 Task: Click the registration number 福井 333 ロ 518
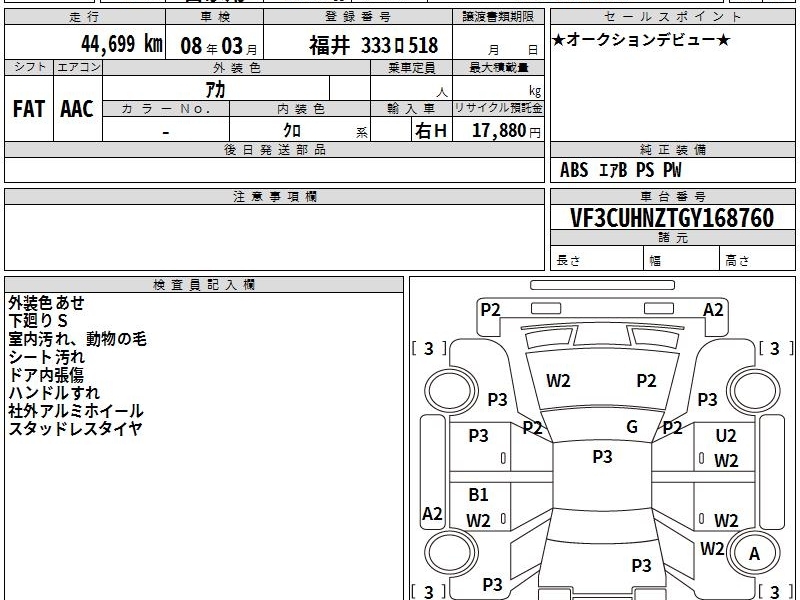(x=373, y=45)
